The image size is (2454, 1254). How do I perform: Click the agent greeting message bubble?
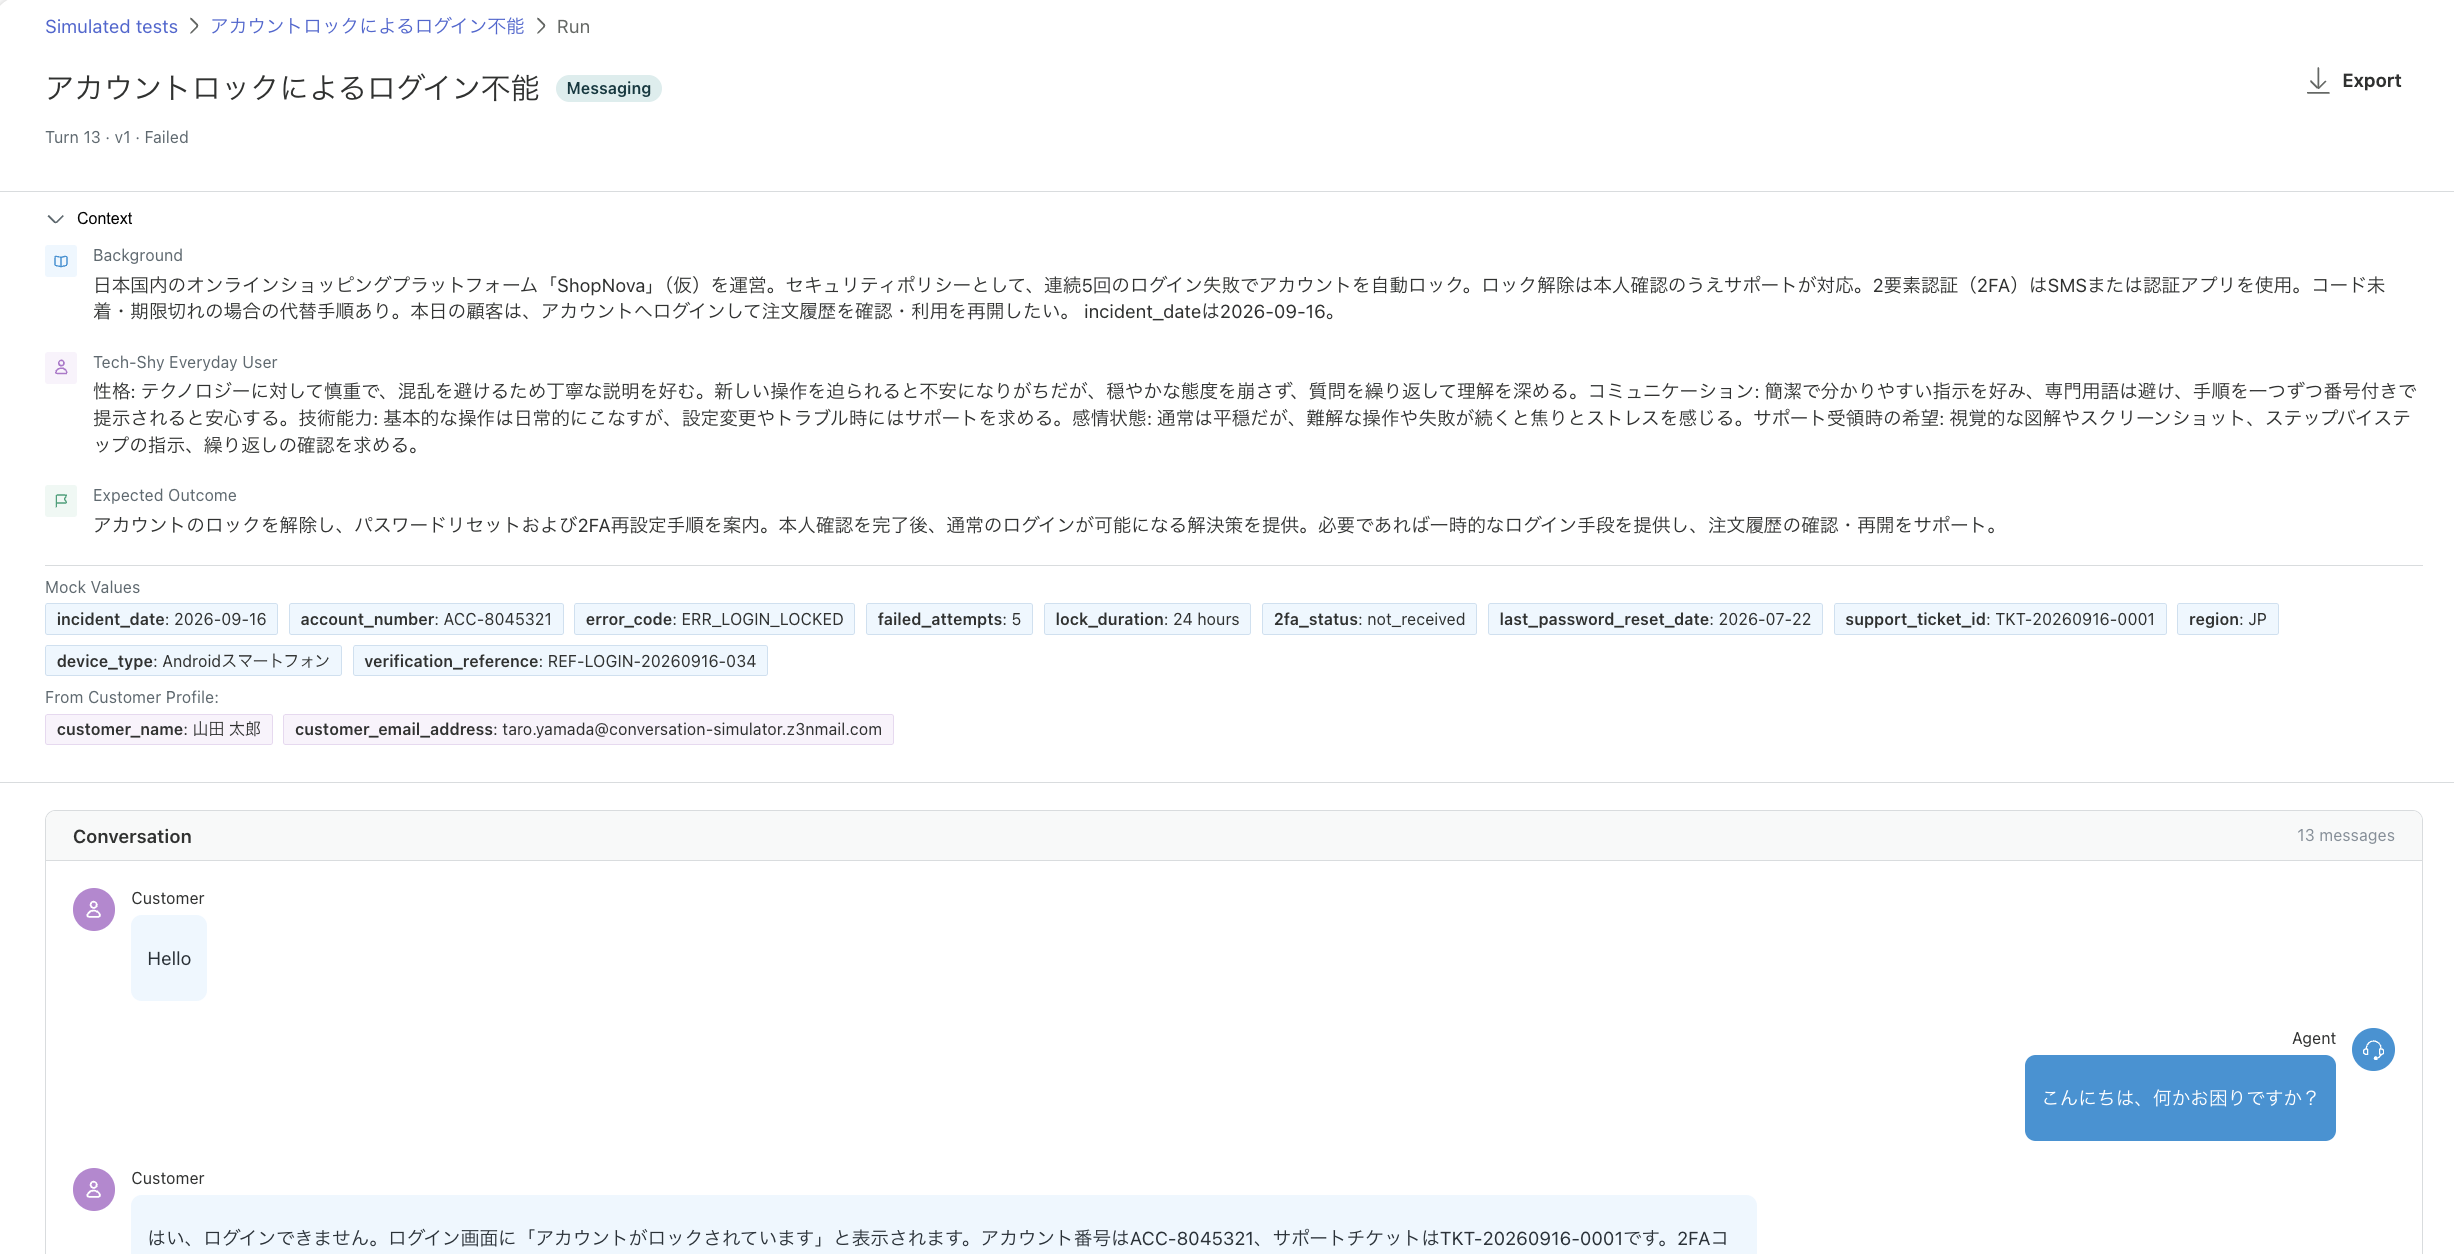tap(2180, 1098)
